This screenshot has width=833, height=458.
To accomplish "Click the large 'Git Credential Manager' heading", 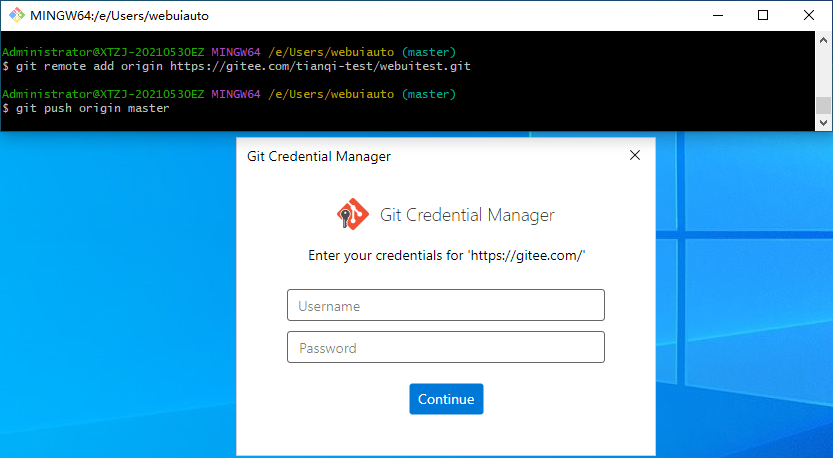I will click(467, 215).
